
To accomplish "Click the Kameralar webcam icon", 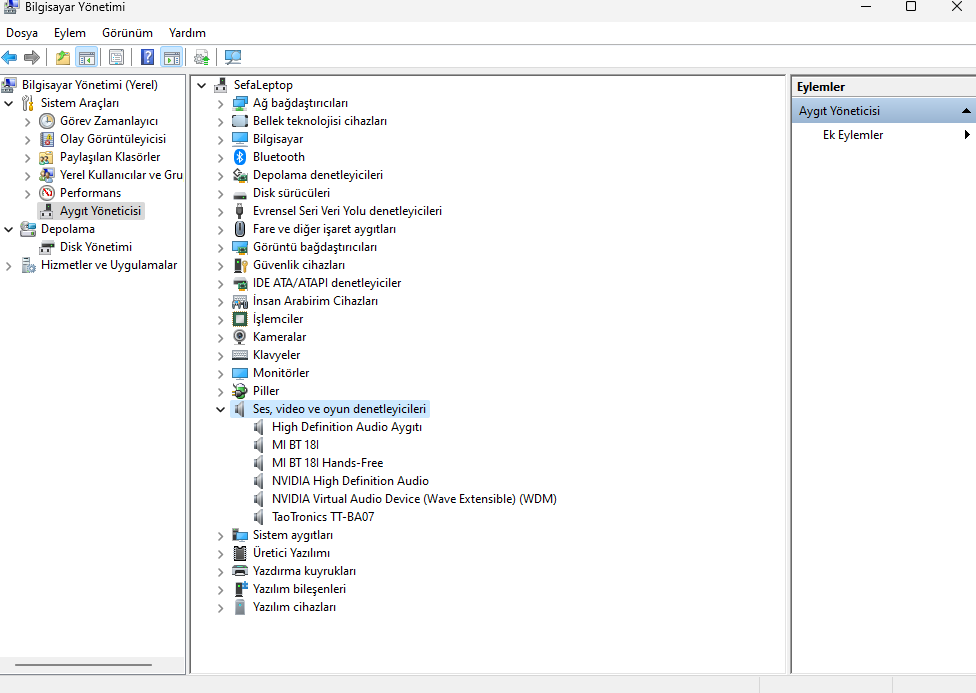I will [240, 337].
